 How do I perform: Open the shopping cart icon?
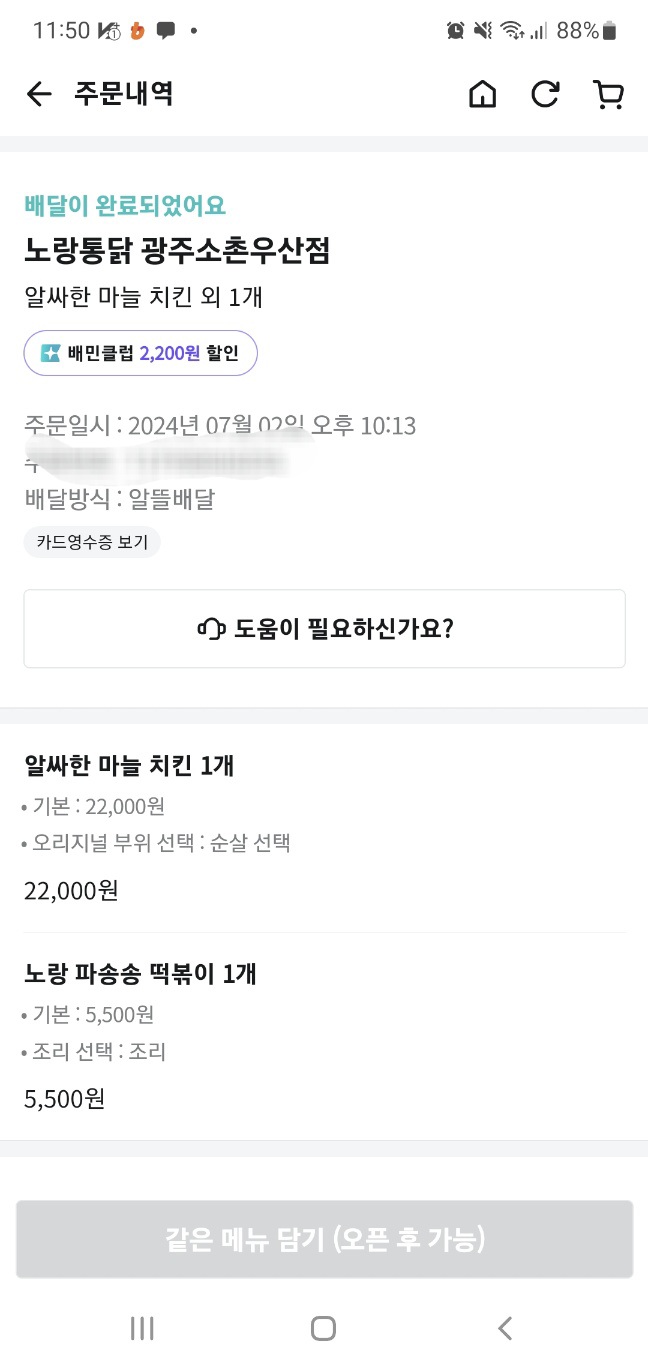click(608, 94)
